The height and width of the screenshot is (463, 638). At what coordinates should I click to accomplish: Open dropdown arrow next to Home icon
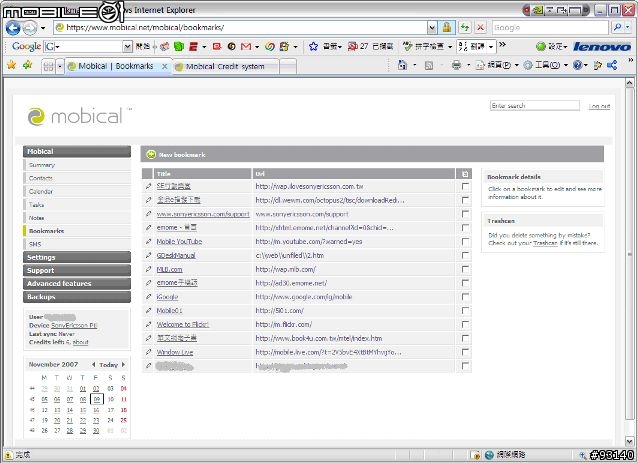point(415,65)
